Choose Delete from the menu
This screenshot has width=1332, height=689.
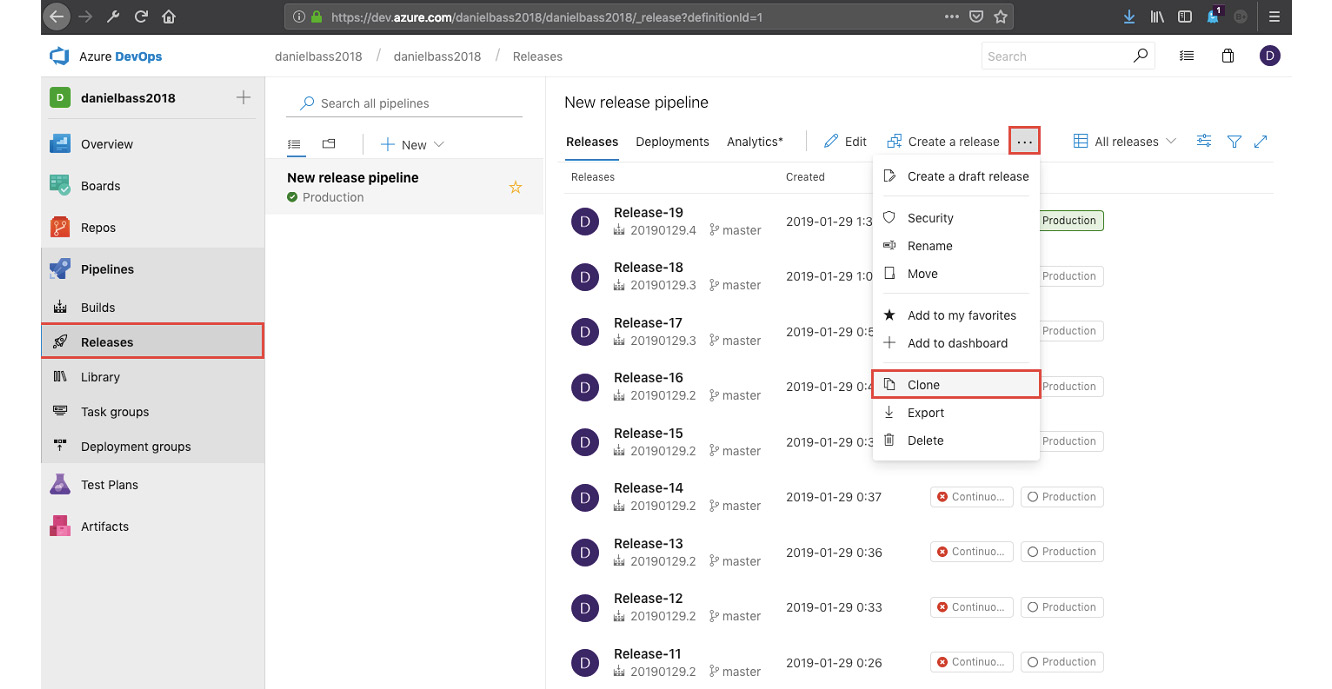click(956, 441)
